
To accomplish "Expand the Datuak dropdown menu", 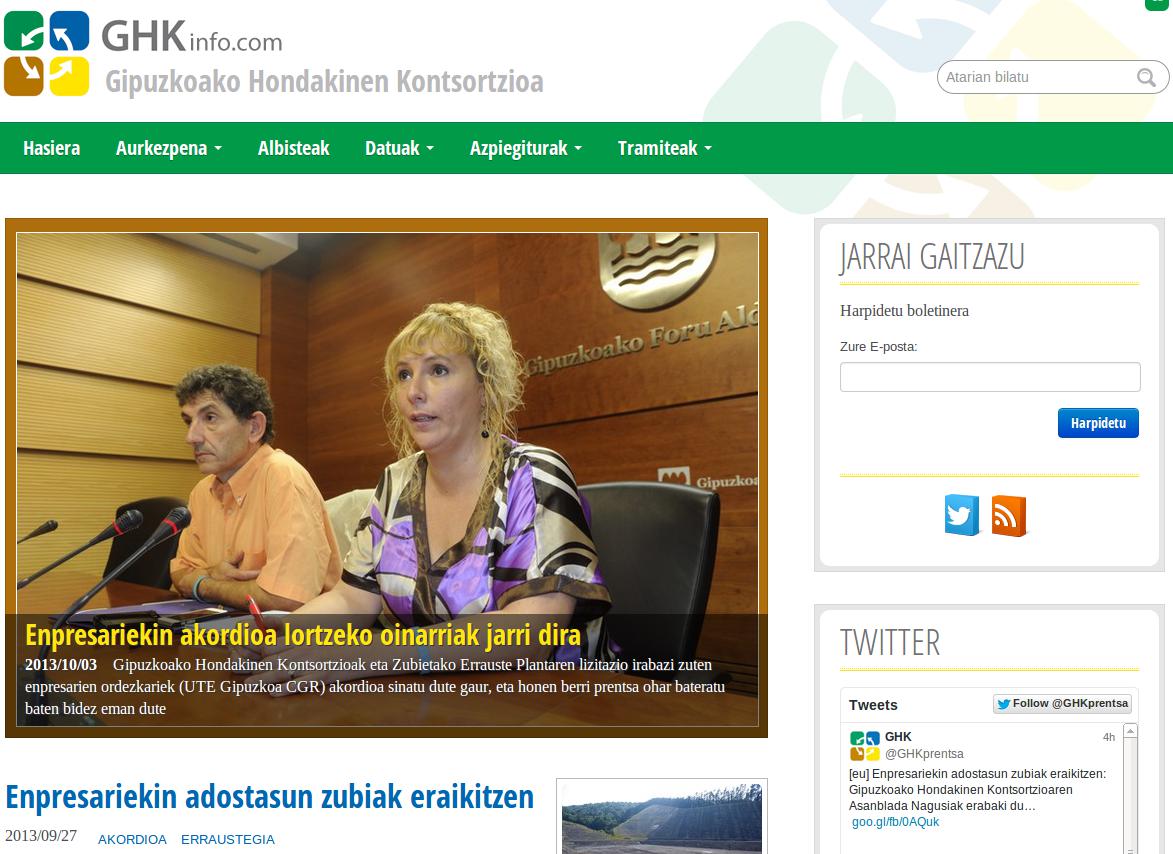I will click(399, 148).
